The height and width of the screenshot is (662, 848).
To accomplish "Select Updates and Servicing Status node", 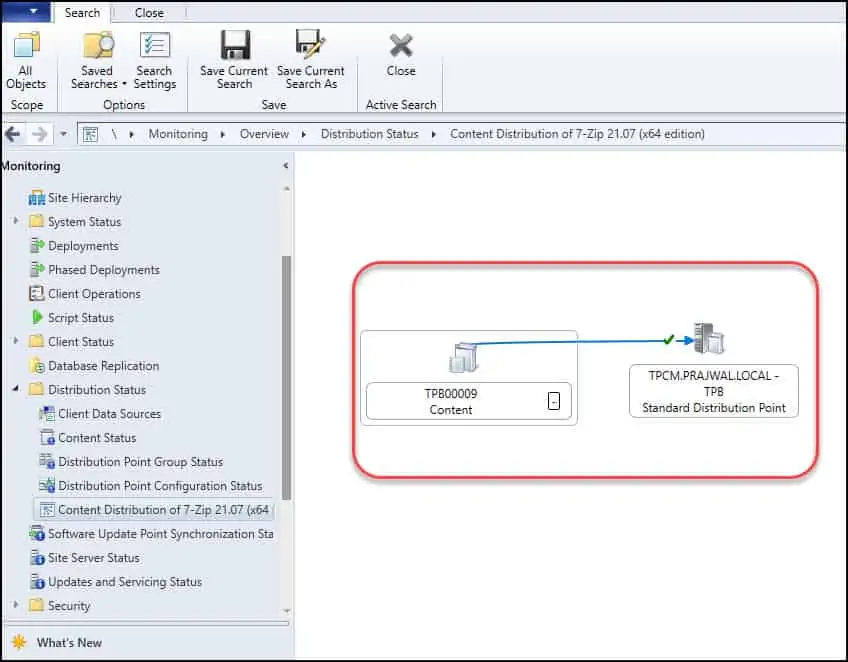I will click(x=125, y=581).
